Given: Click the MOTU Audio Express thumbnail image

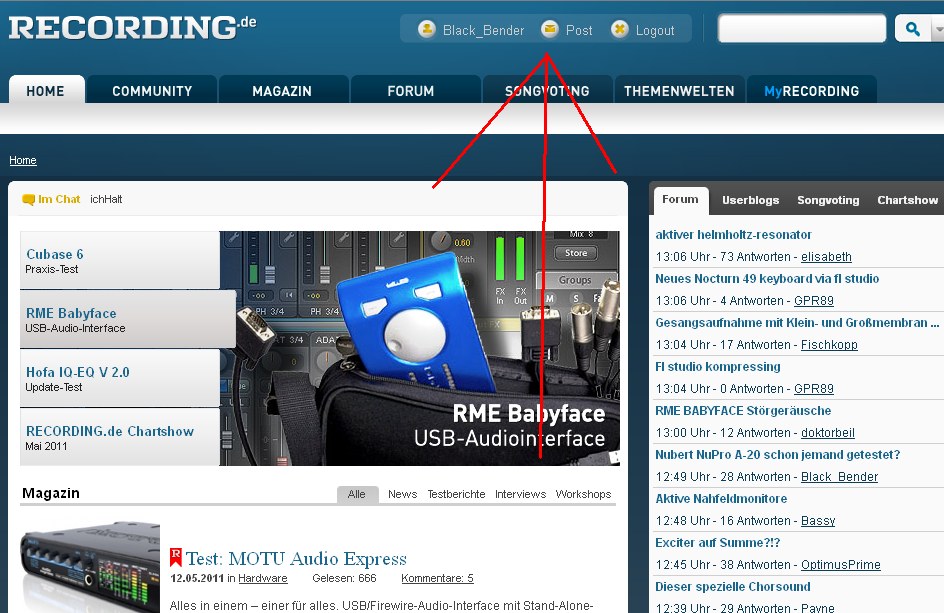Looking at the screenshot, I should 90,567.
